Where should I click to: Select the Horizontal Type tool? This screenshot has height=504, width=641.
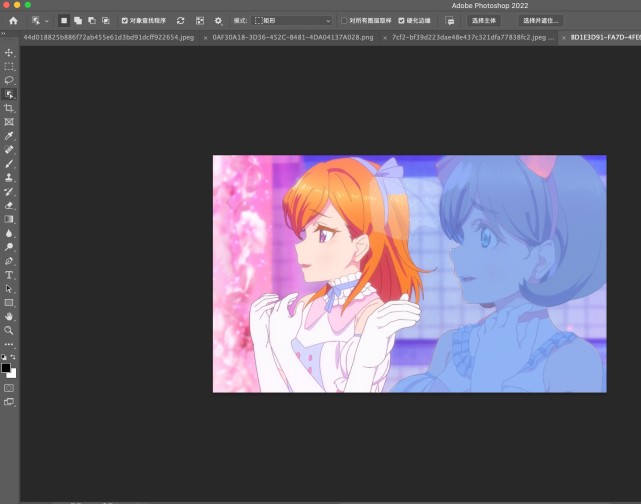(9, 275)
